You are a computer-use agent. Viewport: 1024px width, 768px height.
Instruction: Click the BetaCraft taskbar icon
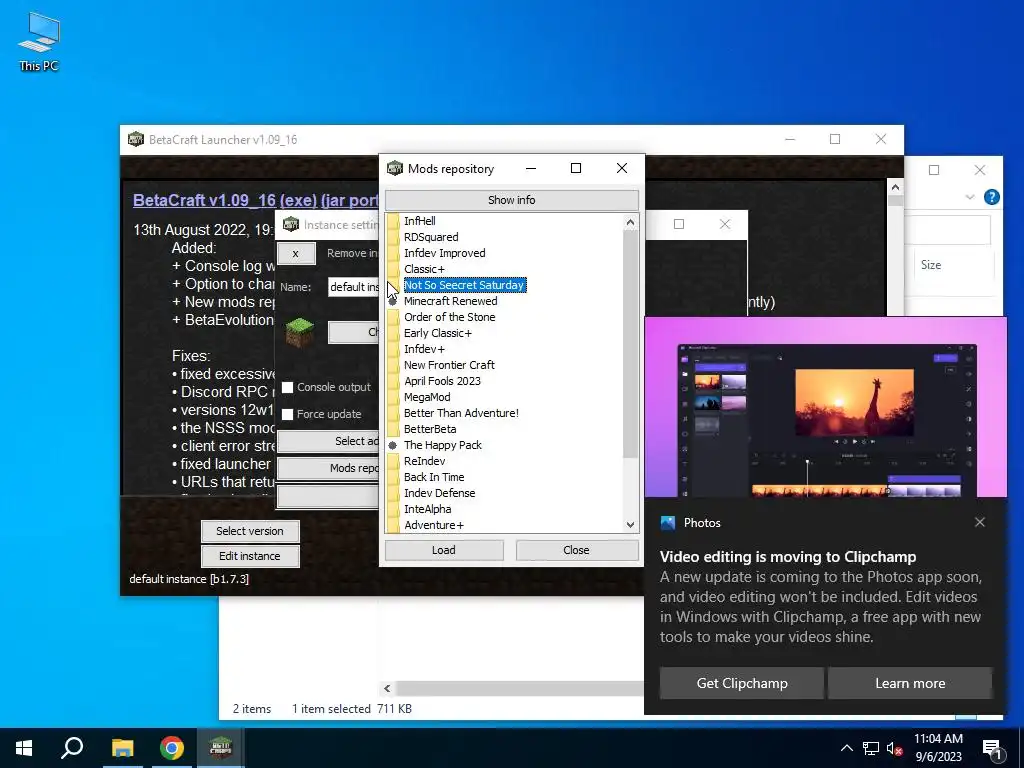pos(221,748)
